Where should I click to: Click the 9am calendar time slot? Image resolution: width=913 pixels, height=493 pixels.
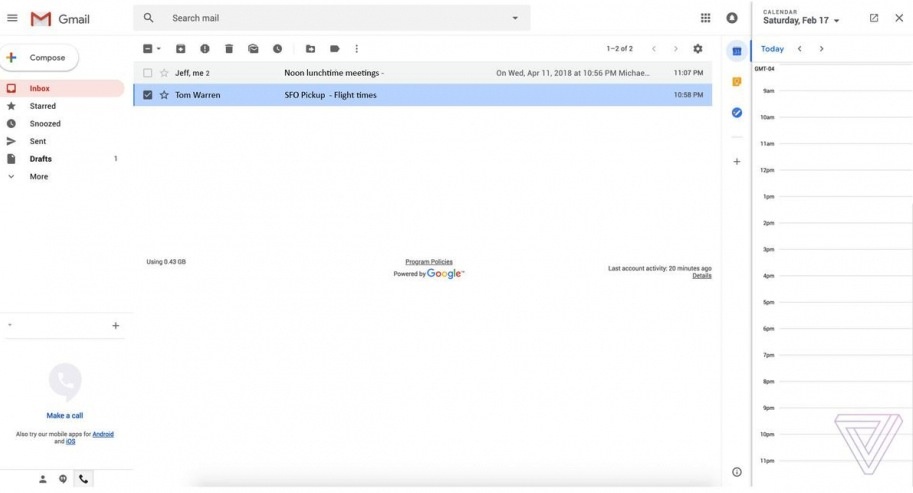pos(845,104)
